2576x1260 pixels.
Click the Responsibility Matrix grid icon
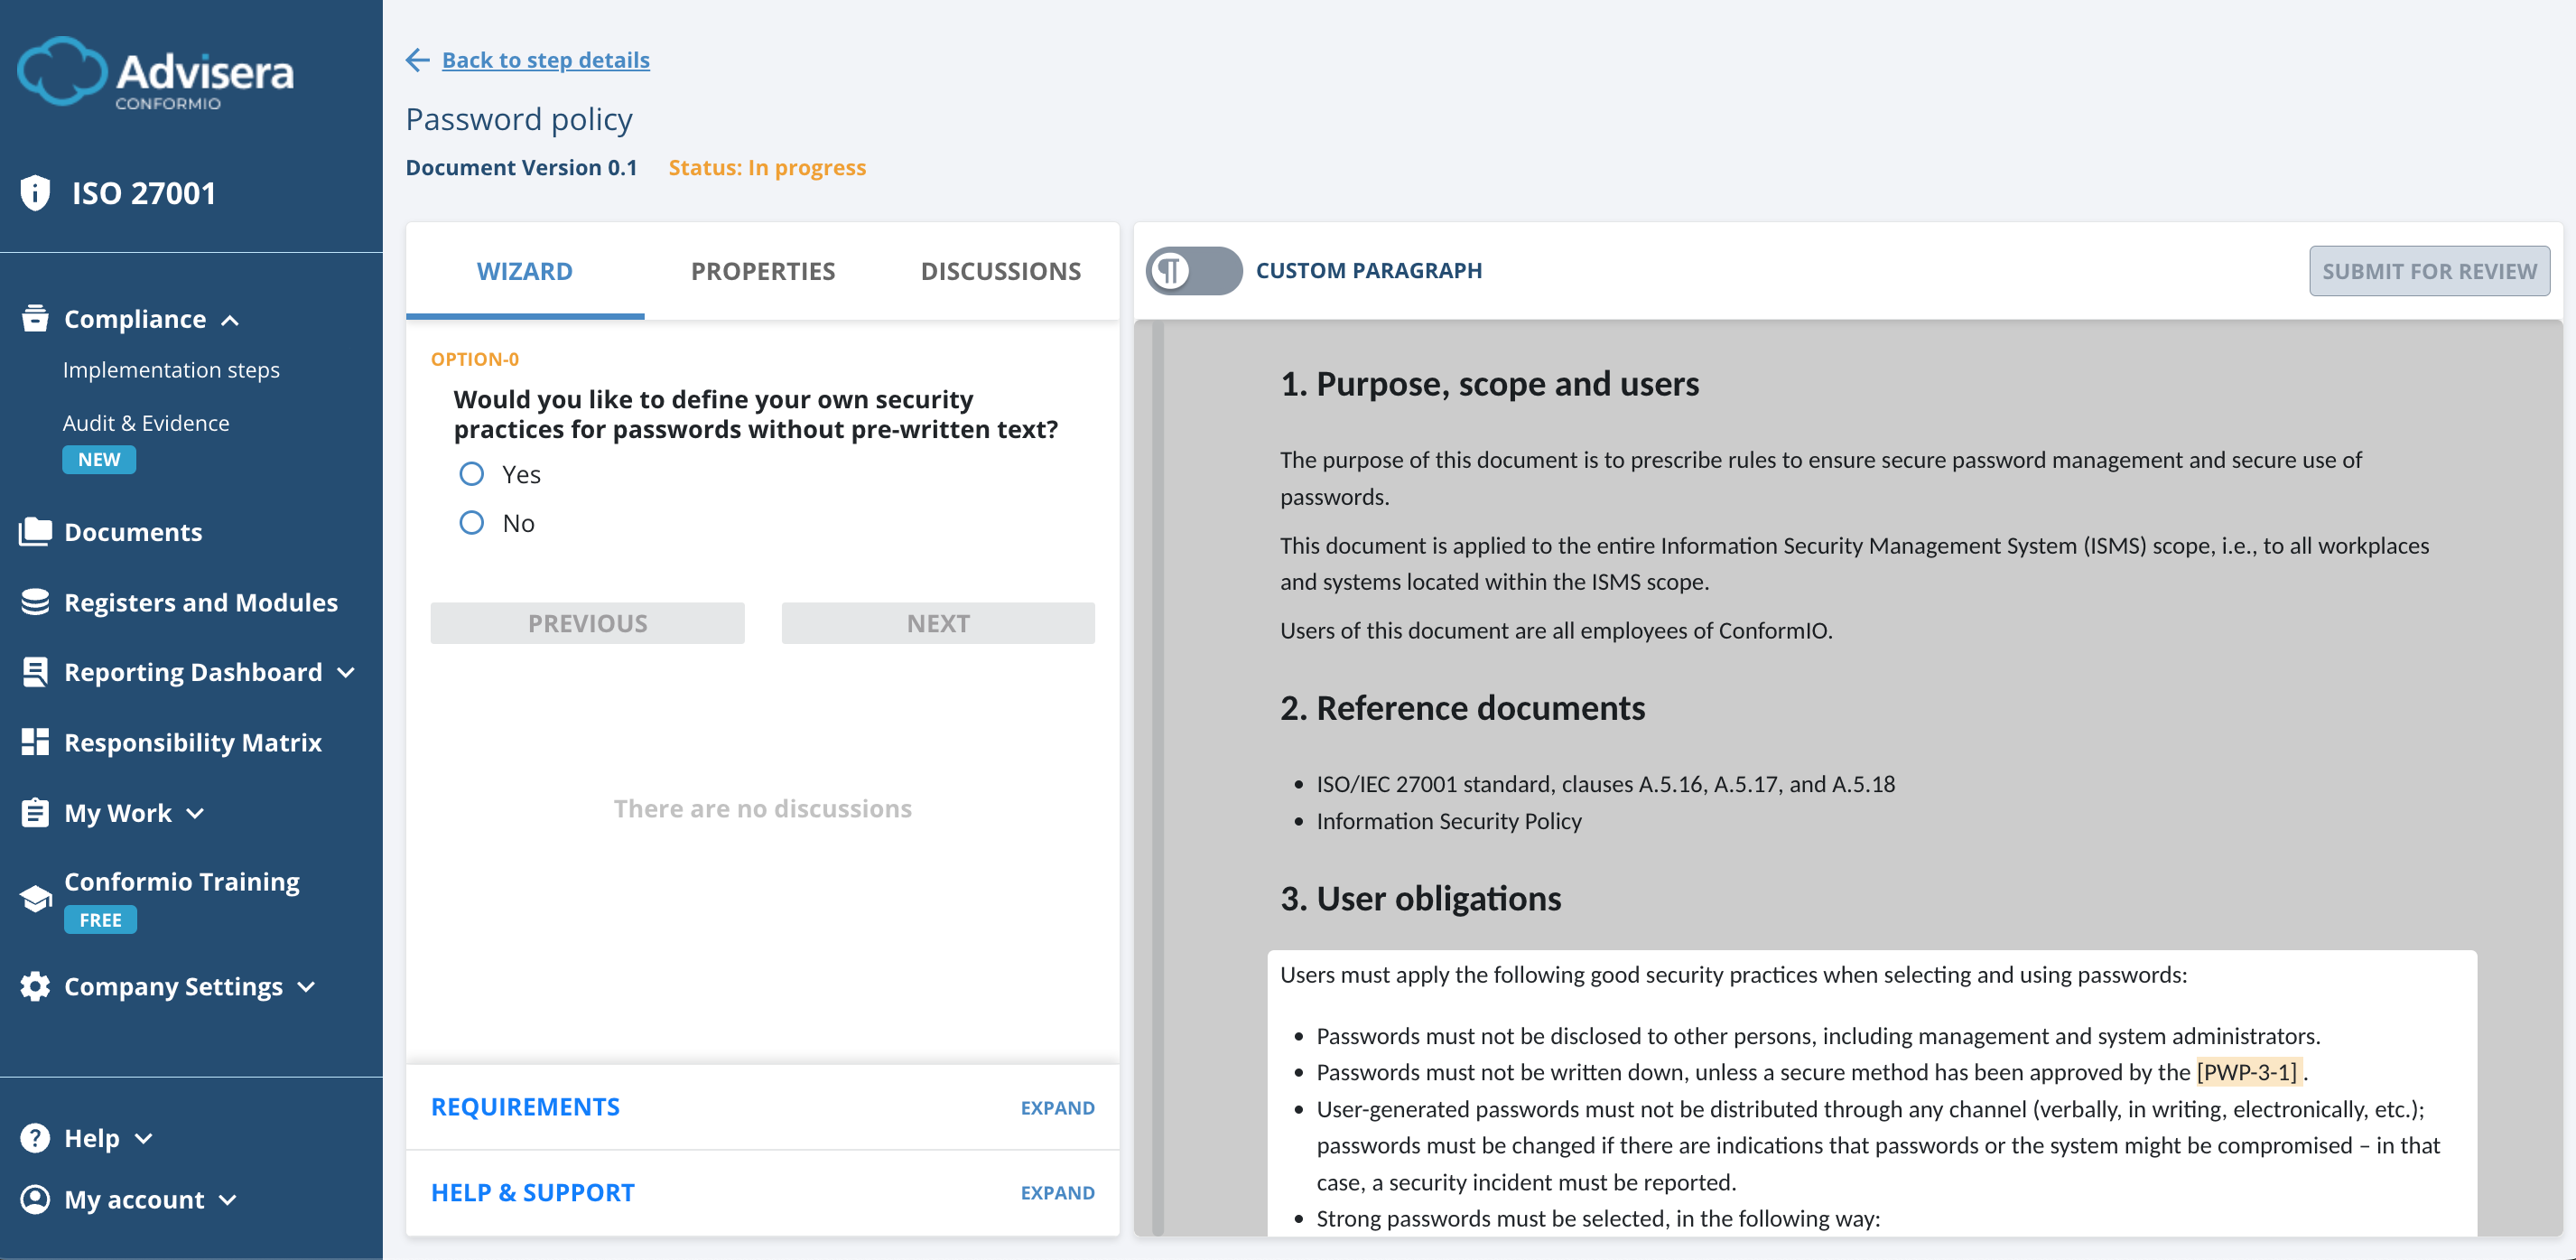[35, 741]
